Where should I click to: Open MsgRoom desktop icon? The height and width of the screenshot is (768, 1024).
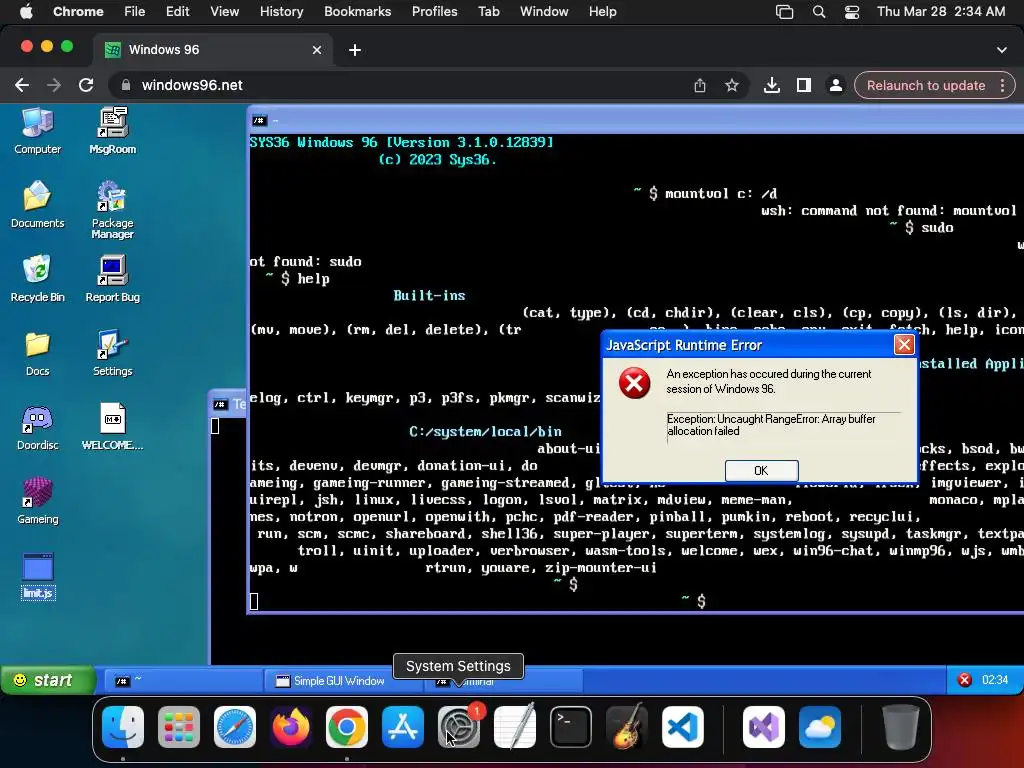click(112, 130)
